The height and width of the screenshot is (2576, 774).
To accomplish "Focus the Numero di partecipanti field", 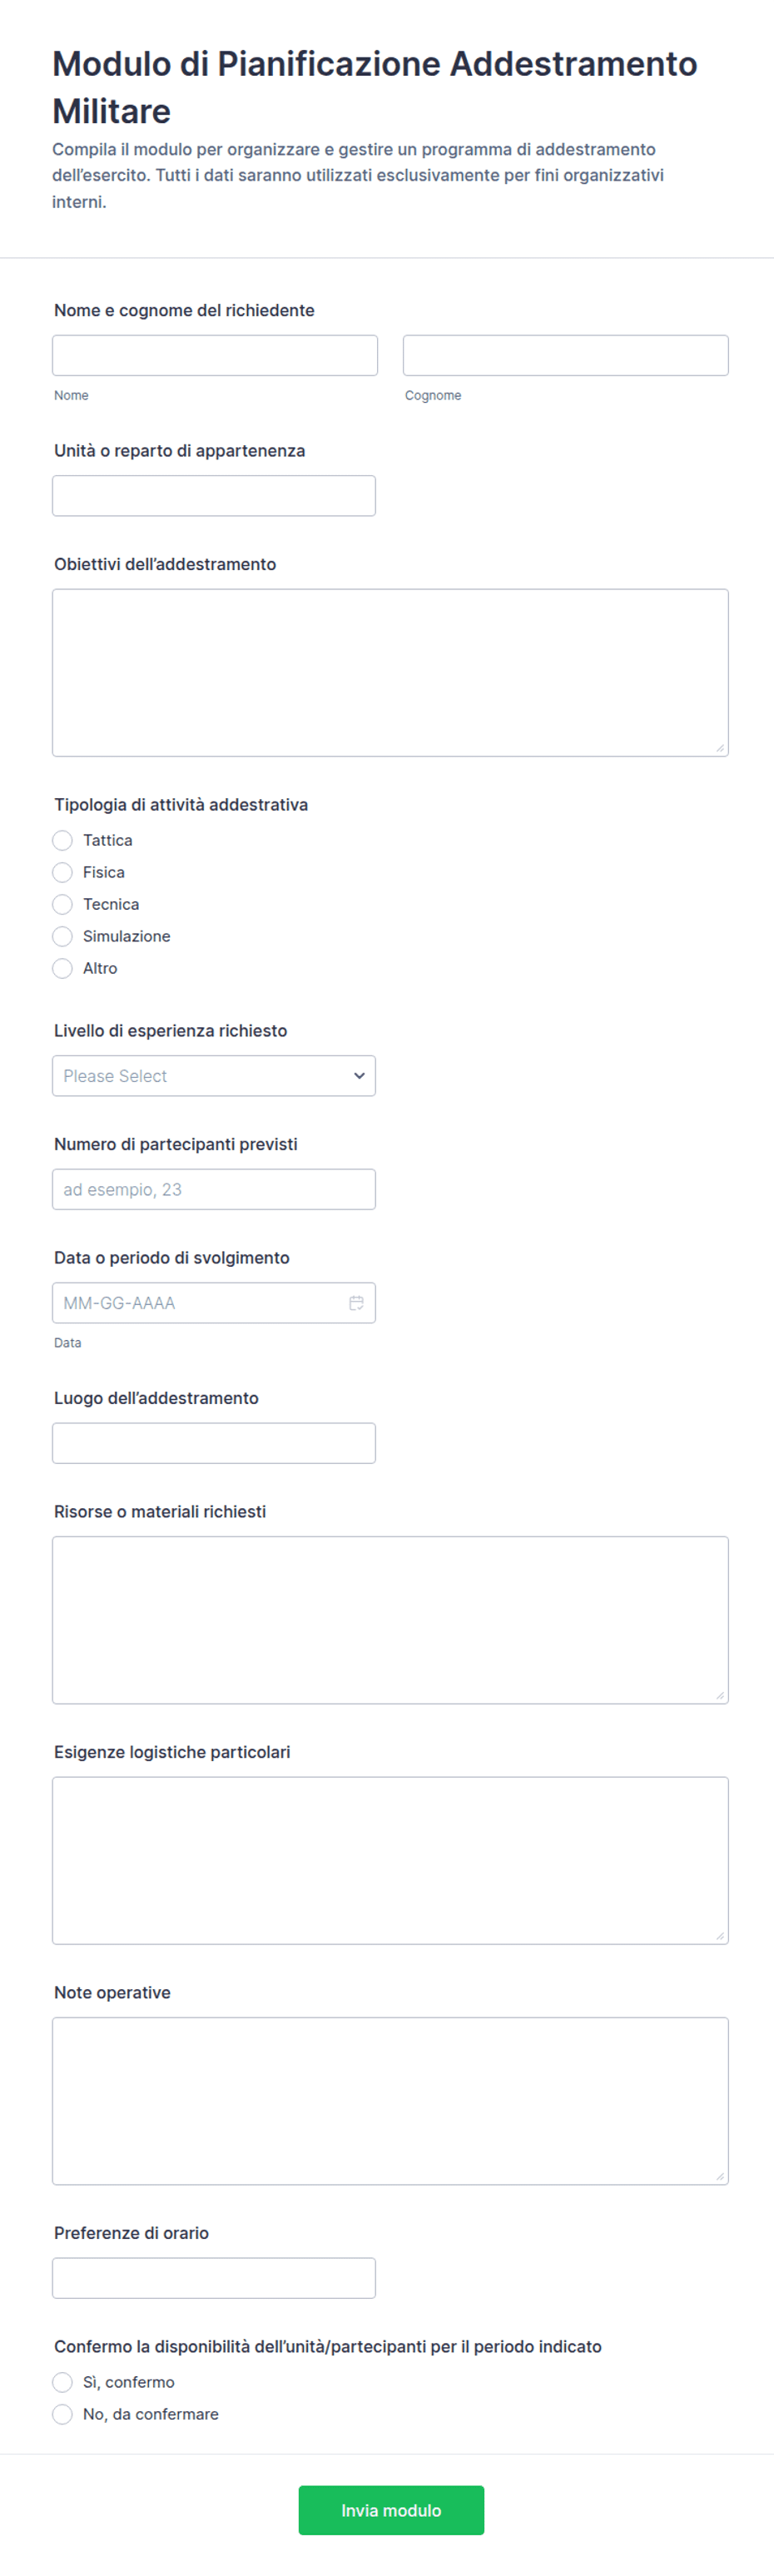I will click(x=214, y=1190).
